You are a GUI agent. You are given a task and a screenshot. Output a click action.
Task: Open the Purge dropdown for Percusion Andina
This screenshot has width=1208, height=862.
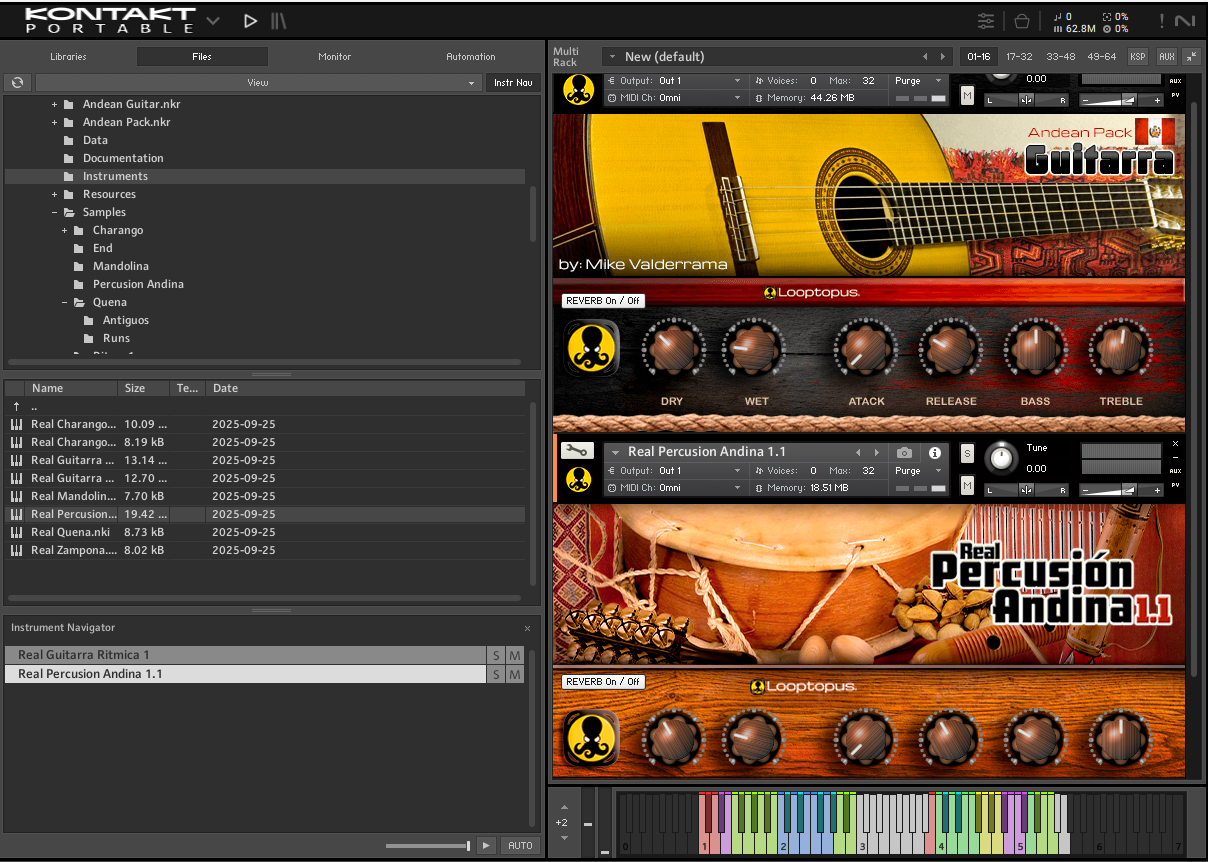[x=918, y=471]
